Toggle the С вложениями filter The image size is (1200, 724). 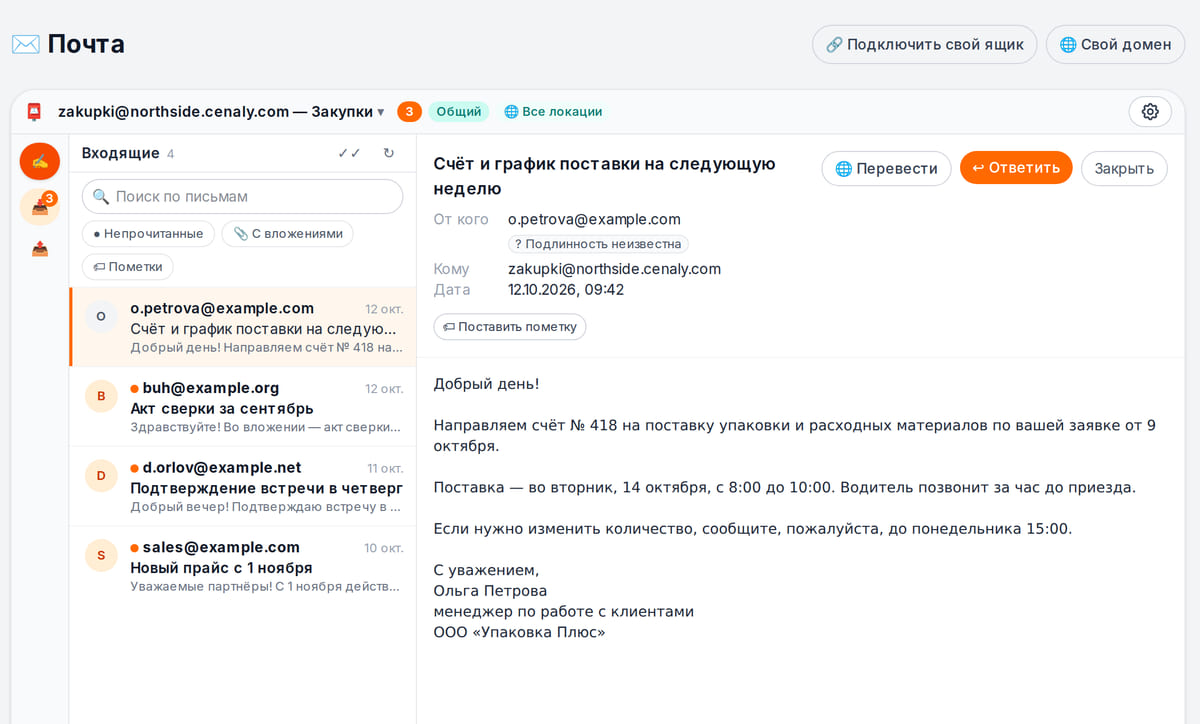tap(287, 234)
